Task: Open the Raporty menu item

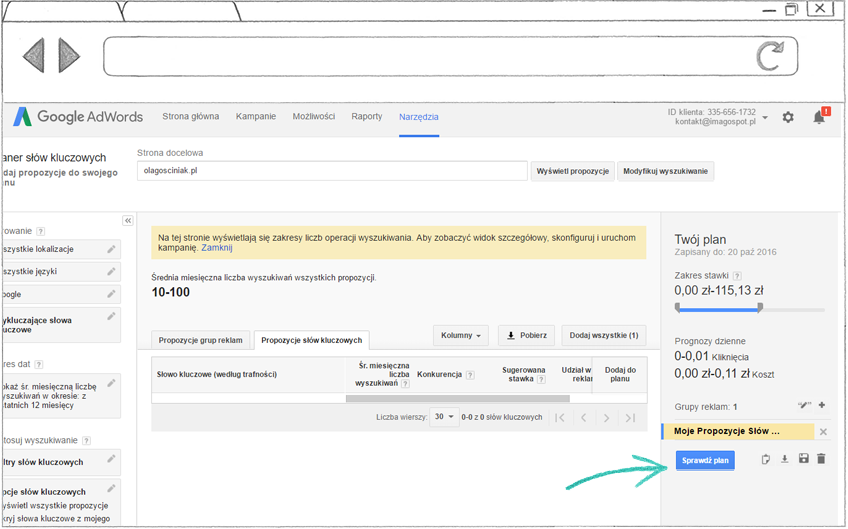Action: coord(367,116)
